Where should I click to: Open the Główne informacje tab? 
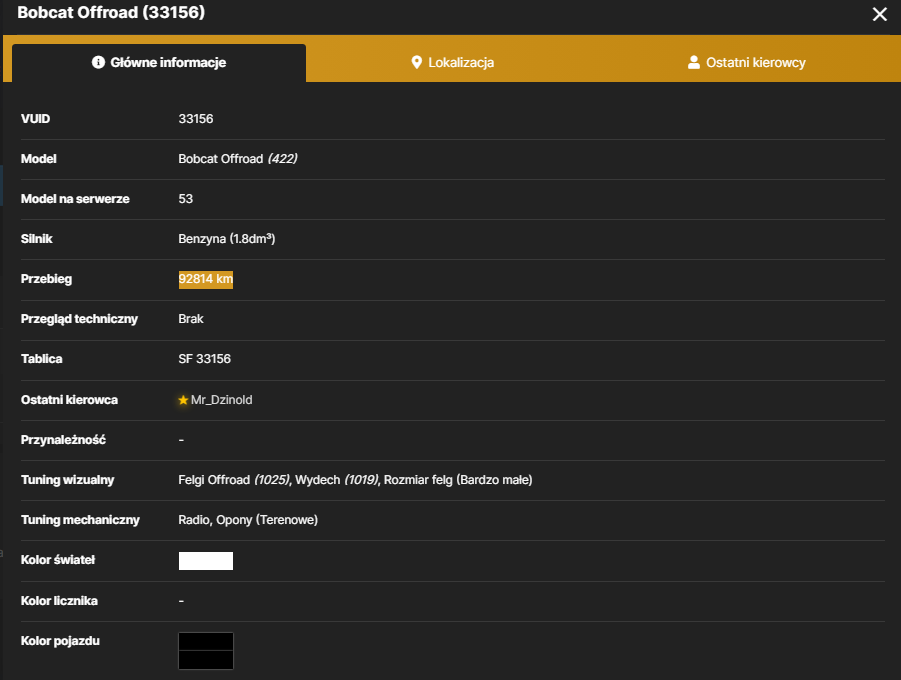point(159,63)
